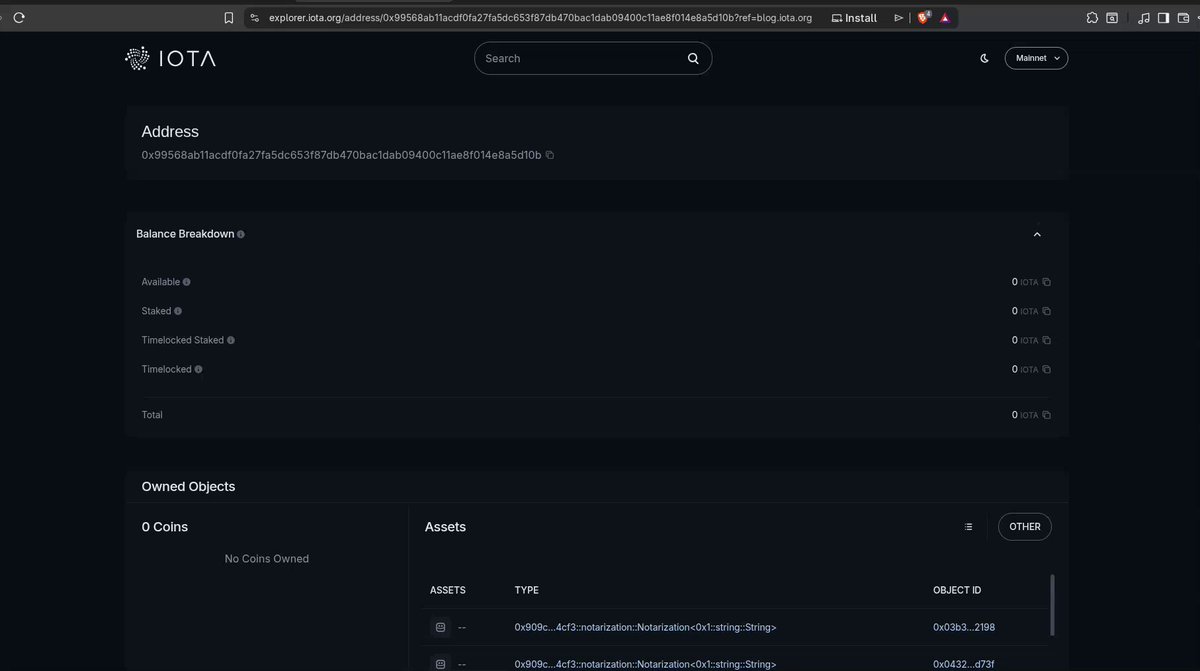Image resolution: width=1200 pixels, height=671 pixels.
Task: Click the OTHER assets filter button
Action: tap(1025, 527)
